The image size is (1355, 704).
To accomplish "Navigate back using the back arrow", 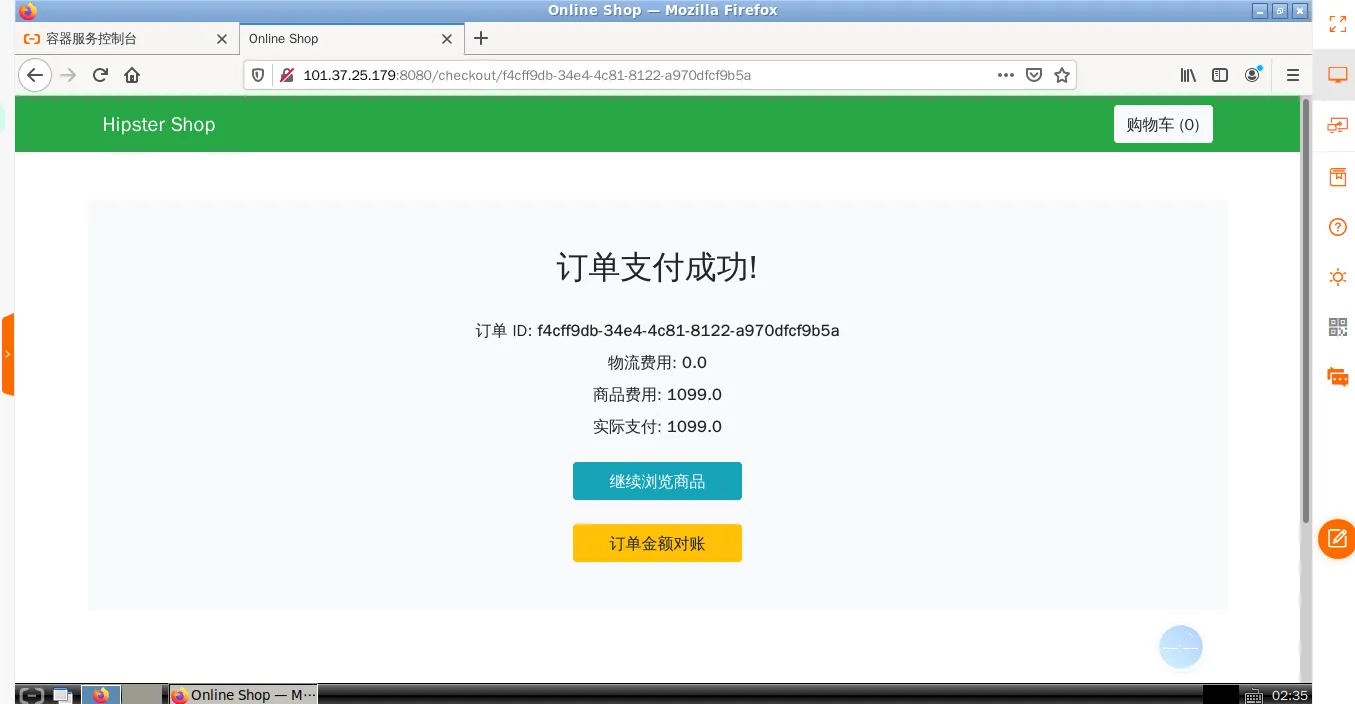I will (x=35, y=75).
